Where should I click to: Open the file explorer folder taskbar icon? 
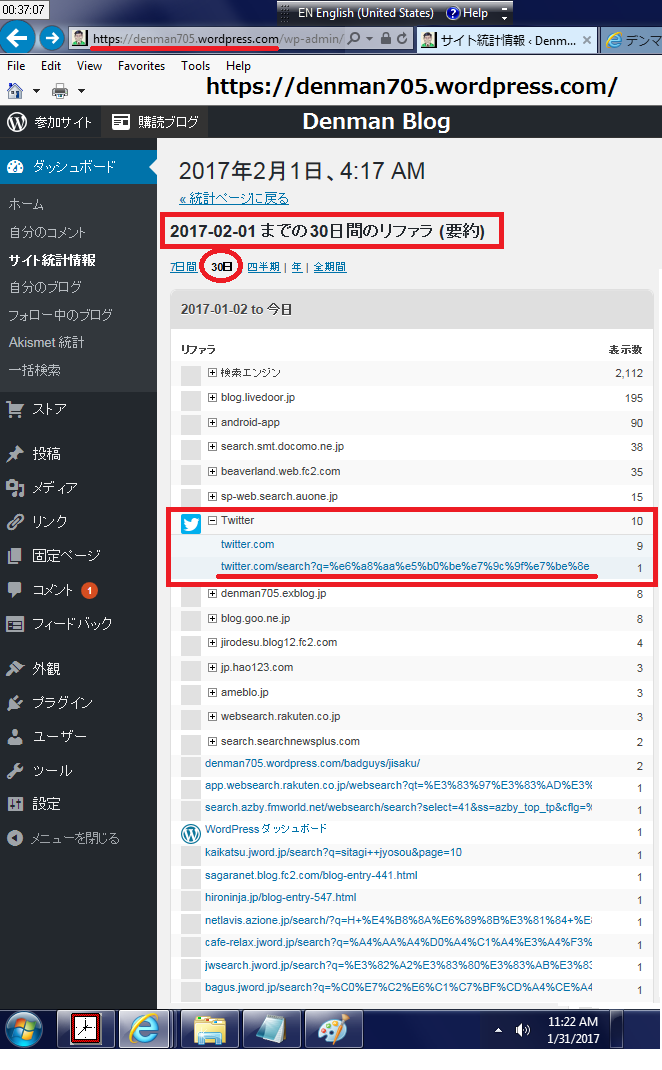tap(209, 1029)
